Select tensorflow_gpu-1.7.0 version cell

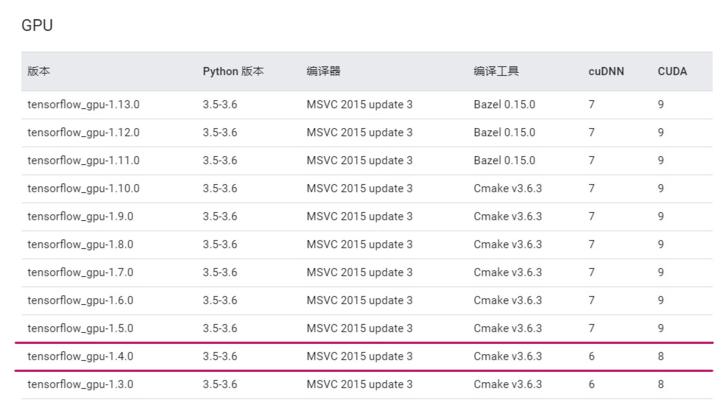[x=80, y=273]
